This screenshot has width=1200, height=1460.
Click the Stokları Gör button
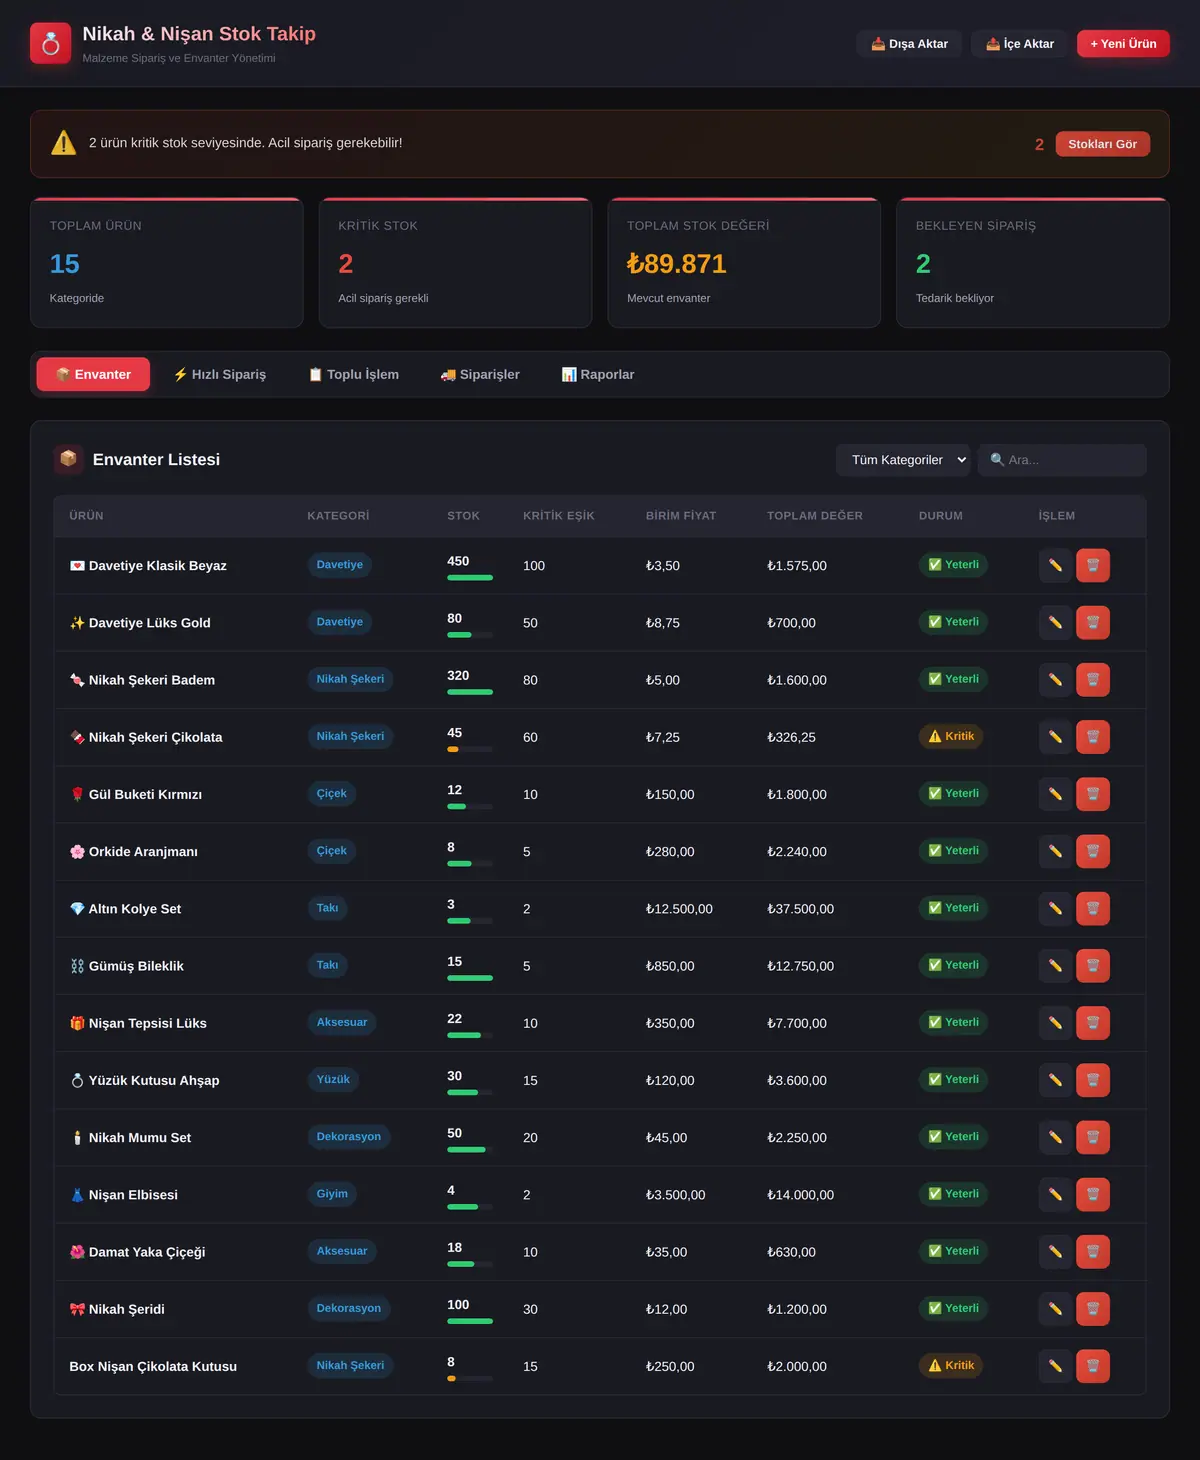pos(1102,144)
